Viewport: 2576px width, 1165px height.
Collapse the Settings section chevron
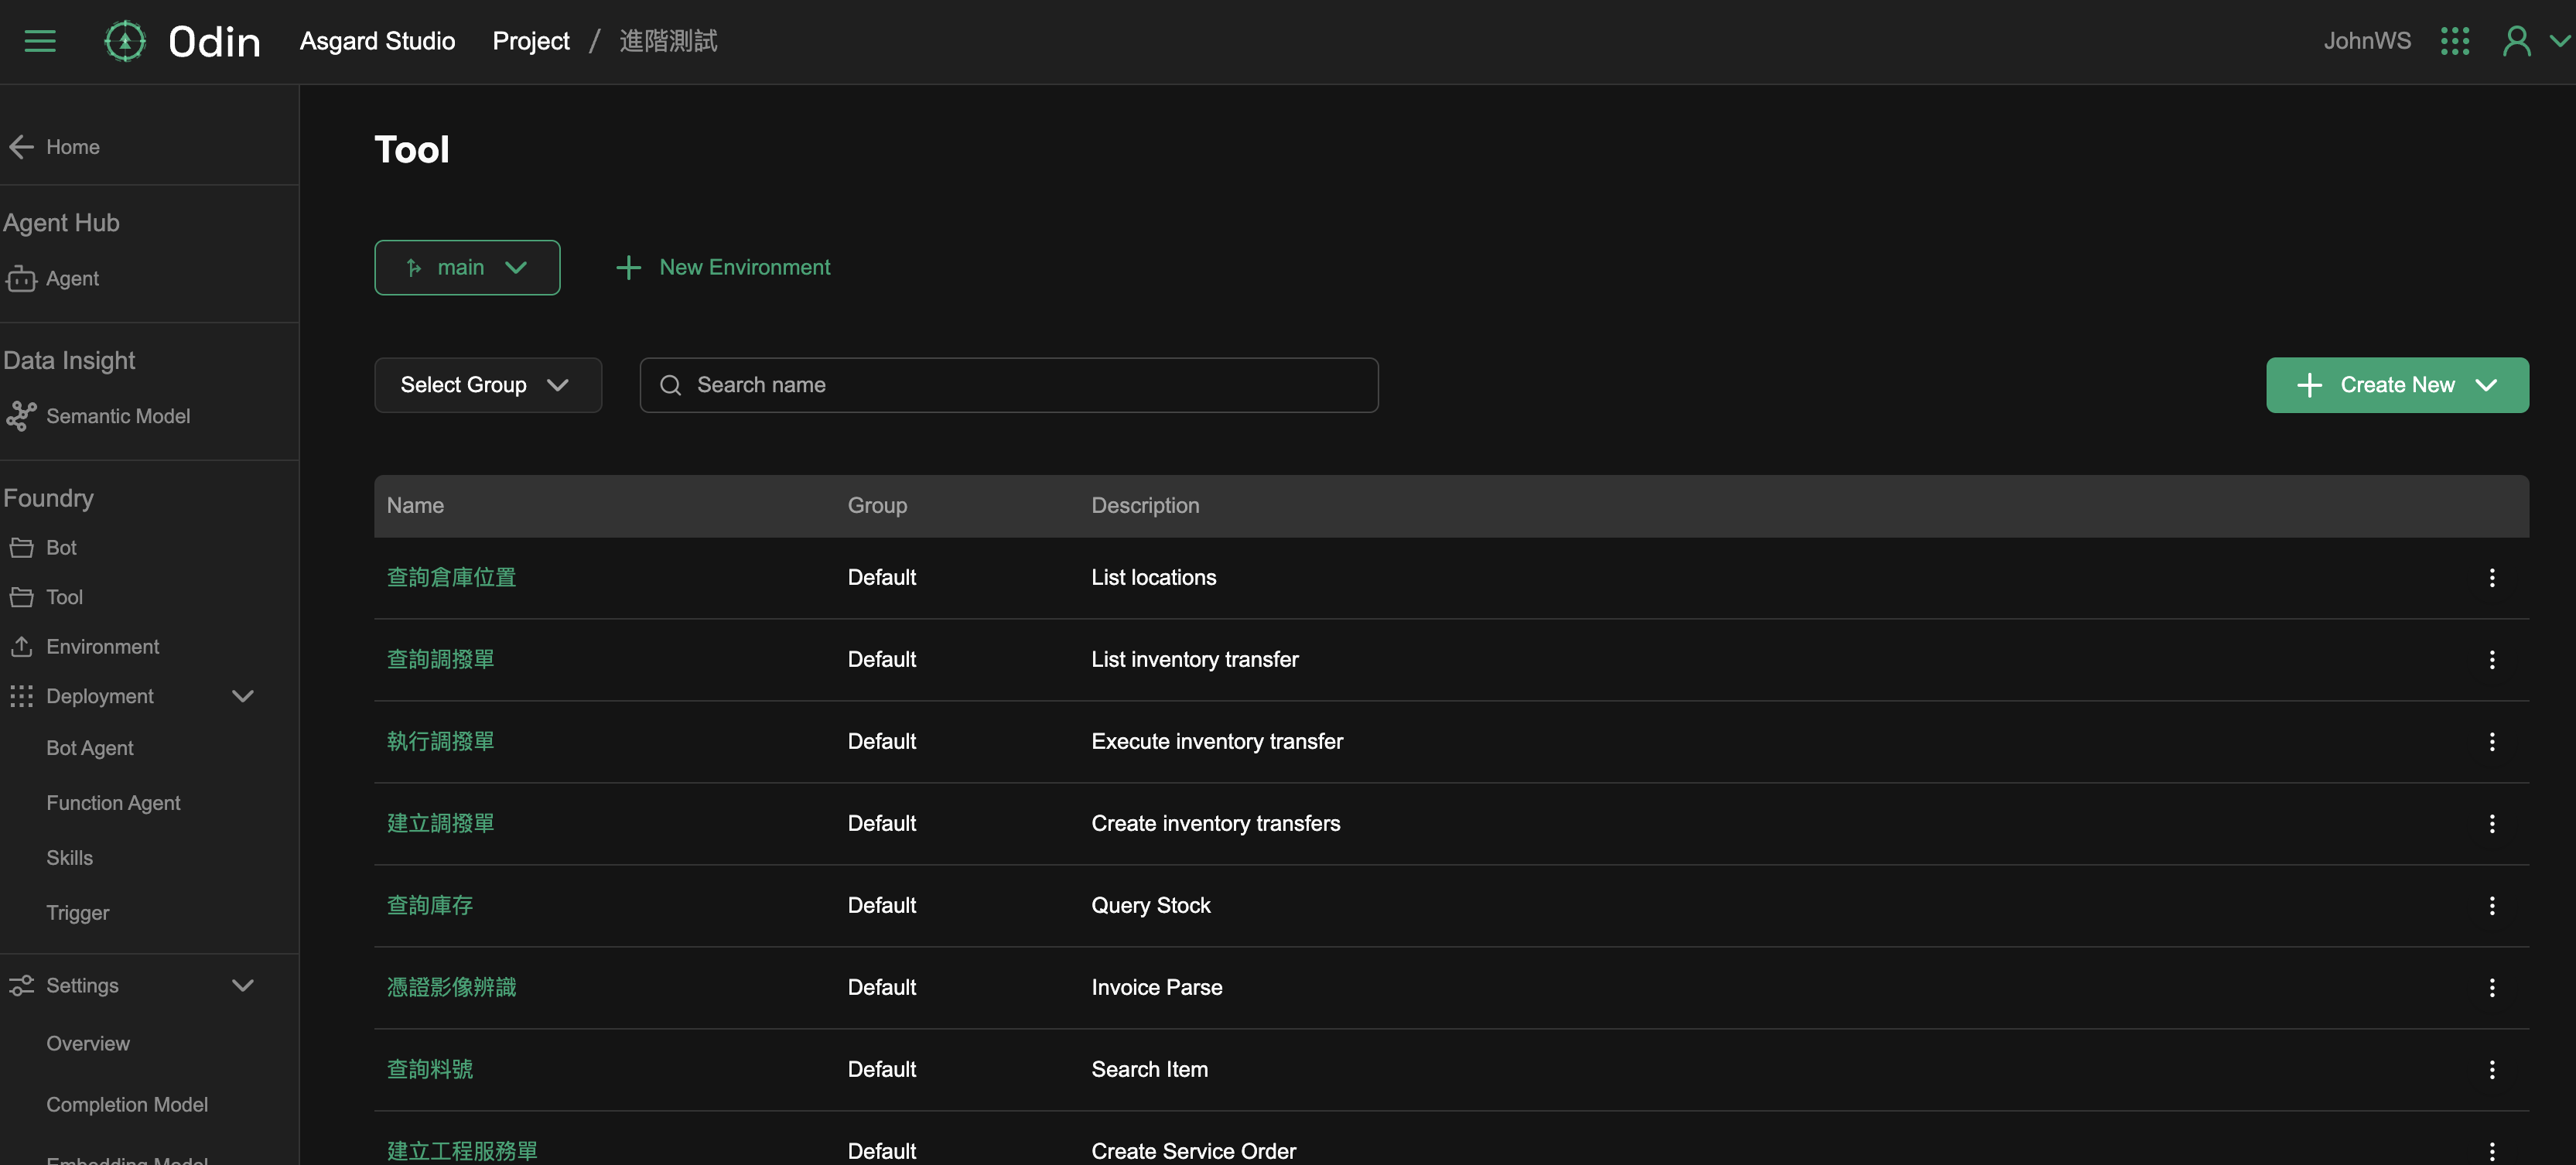point(242,985)
